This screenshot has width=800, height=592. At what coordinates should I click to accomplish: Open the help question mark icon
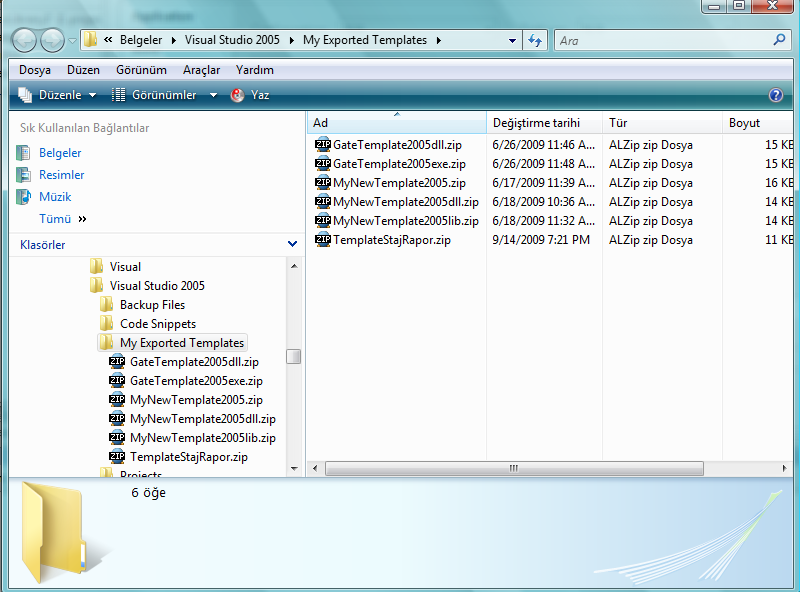pos(775,95)
